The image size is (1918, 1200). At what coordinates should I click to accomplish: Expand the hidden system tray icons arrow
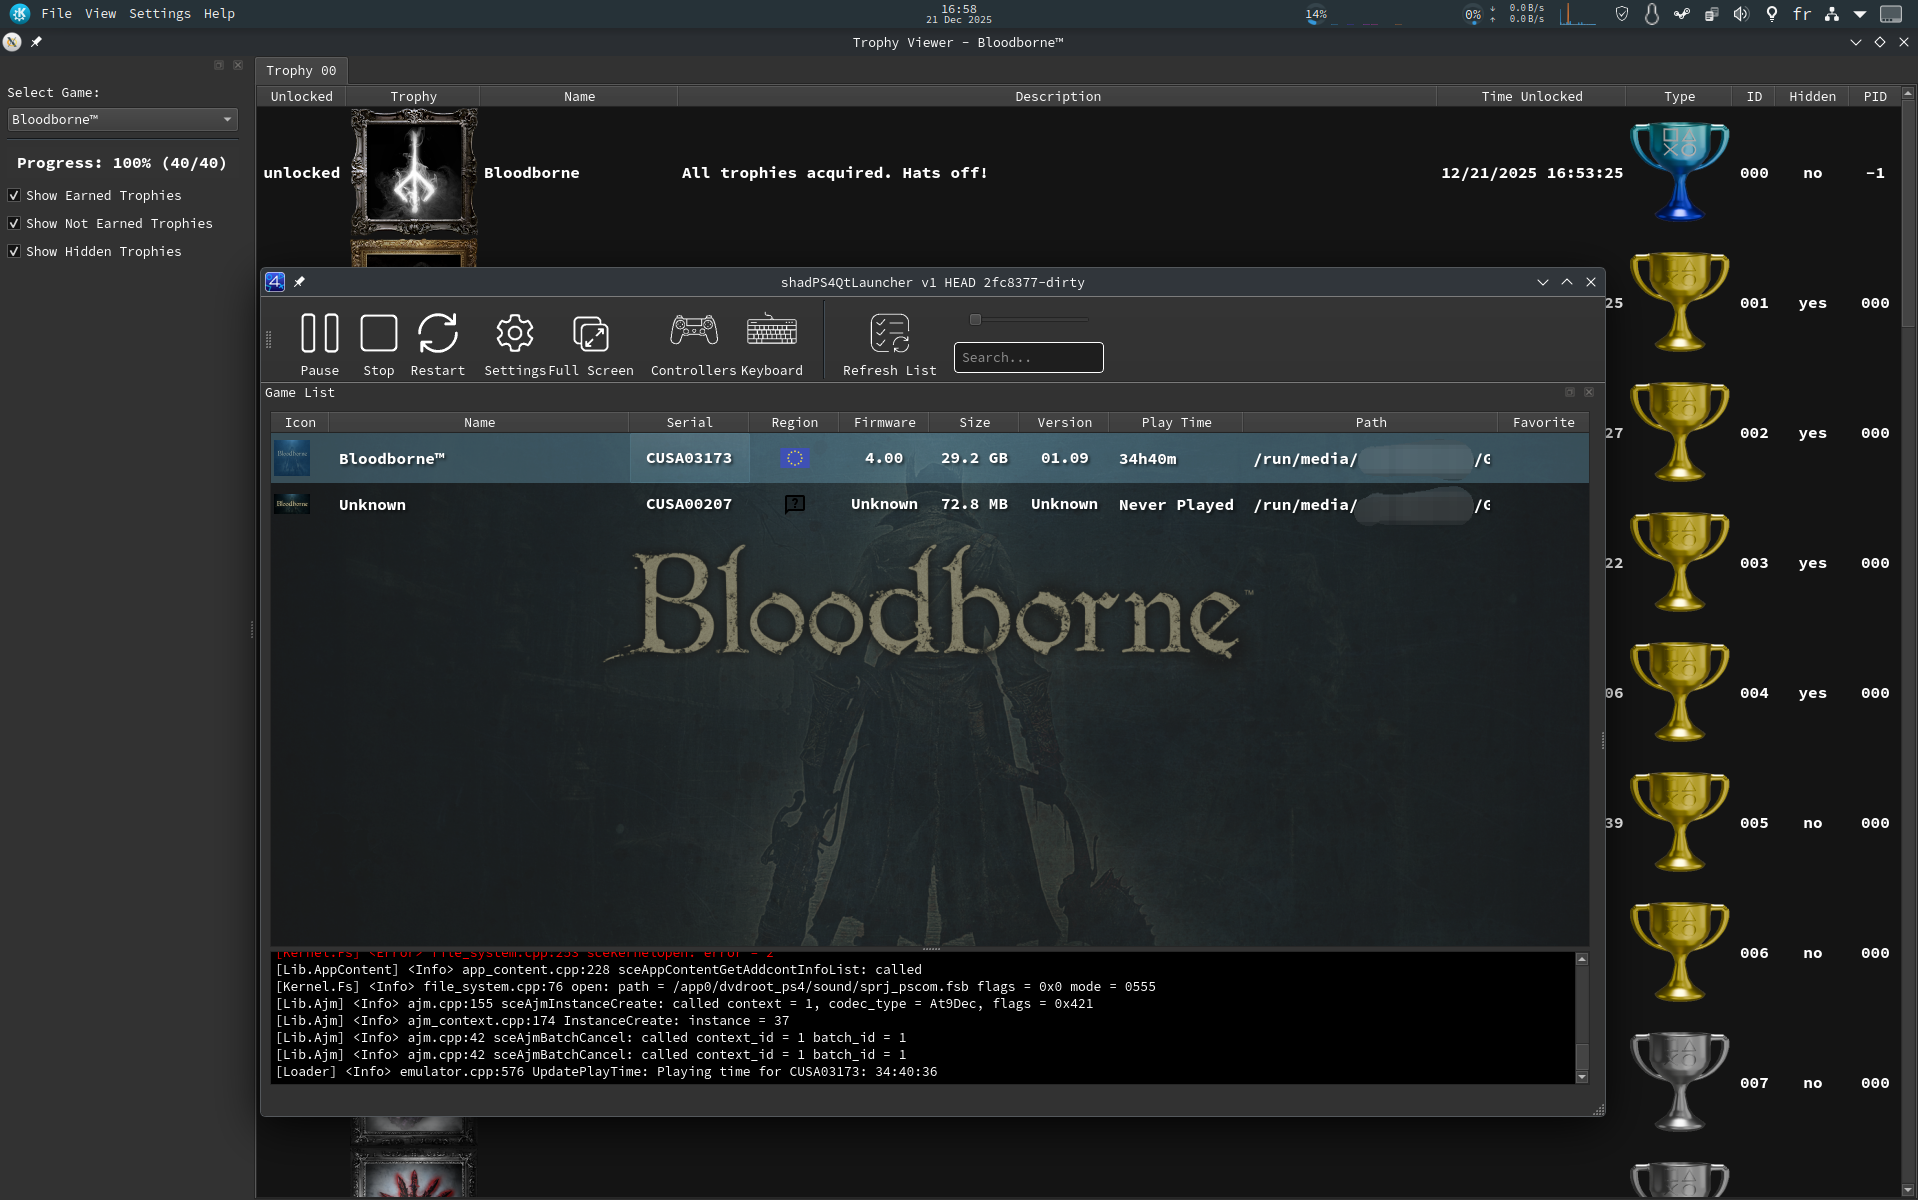pos(1859,14)
